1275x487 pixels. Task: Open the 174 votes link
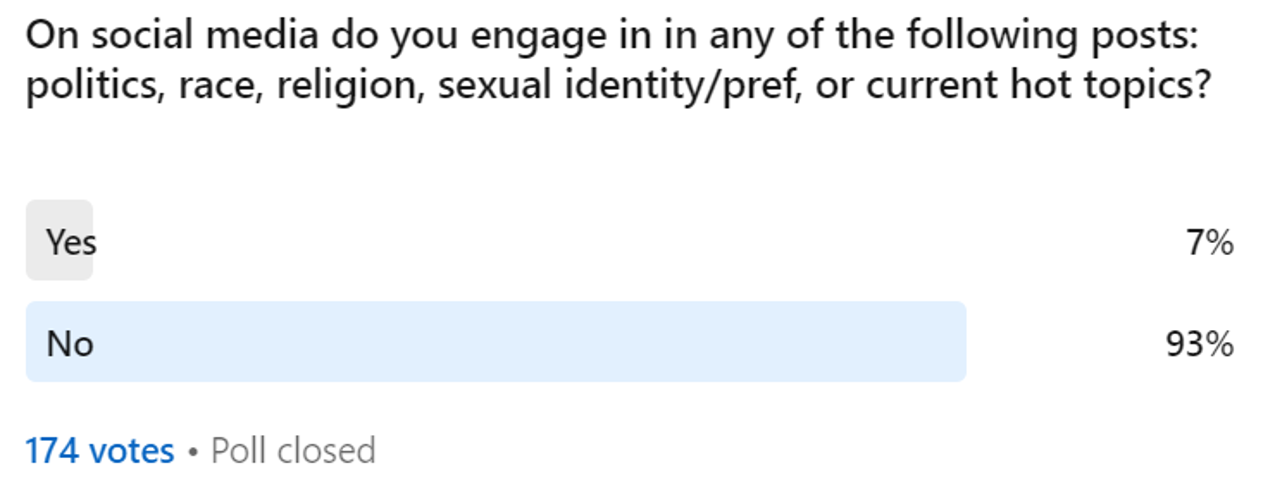tap(100, 451)
